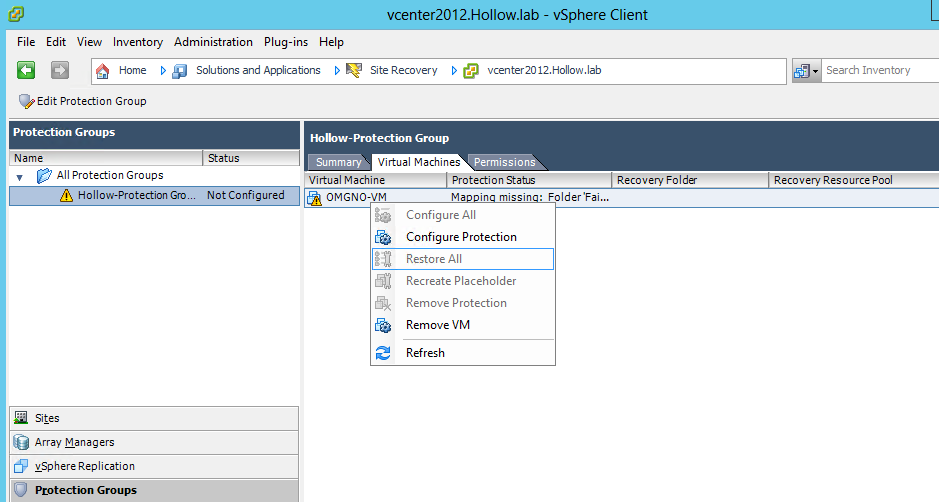Choose Remove VM from context menu
The height and width of the screenshot is (502, 939).
[x=437, y=325]
